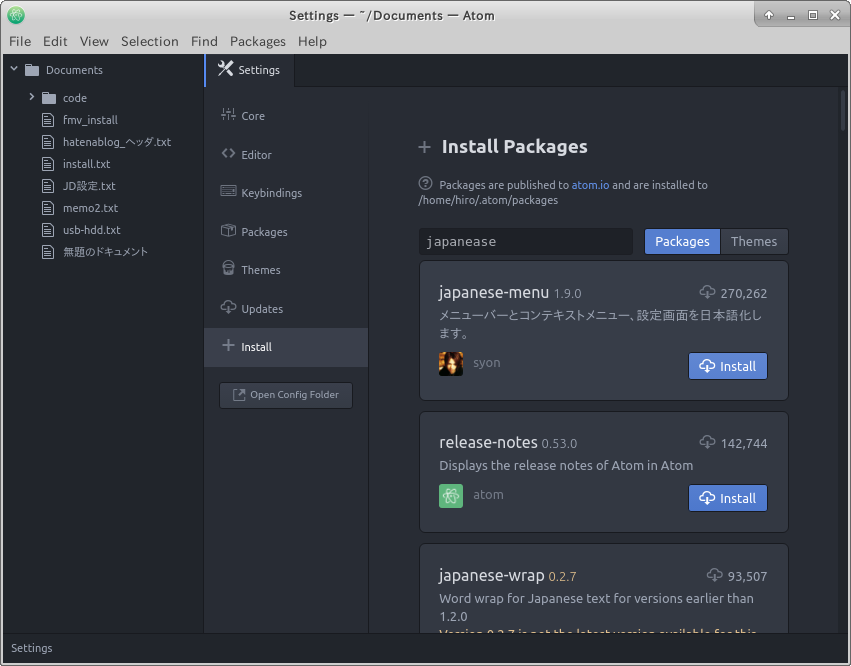Expand the code folder chevron
This screenshot has width=851, height=666.
click(31, 97)
